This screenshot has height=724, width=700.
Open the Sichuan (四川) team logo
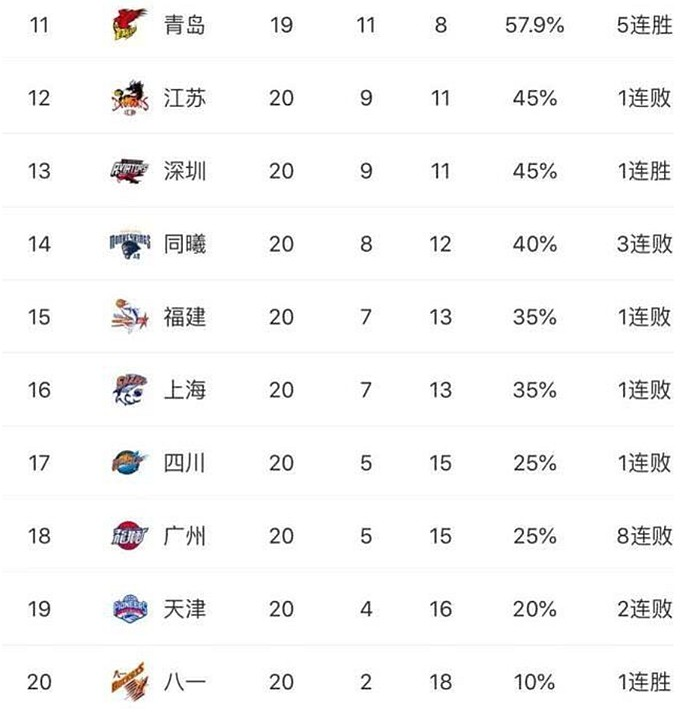point(130,463)
